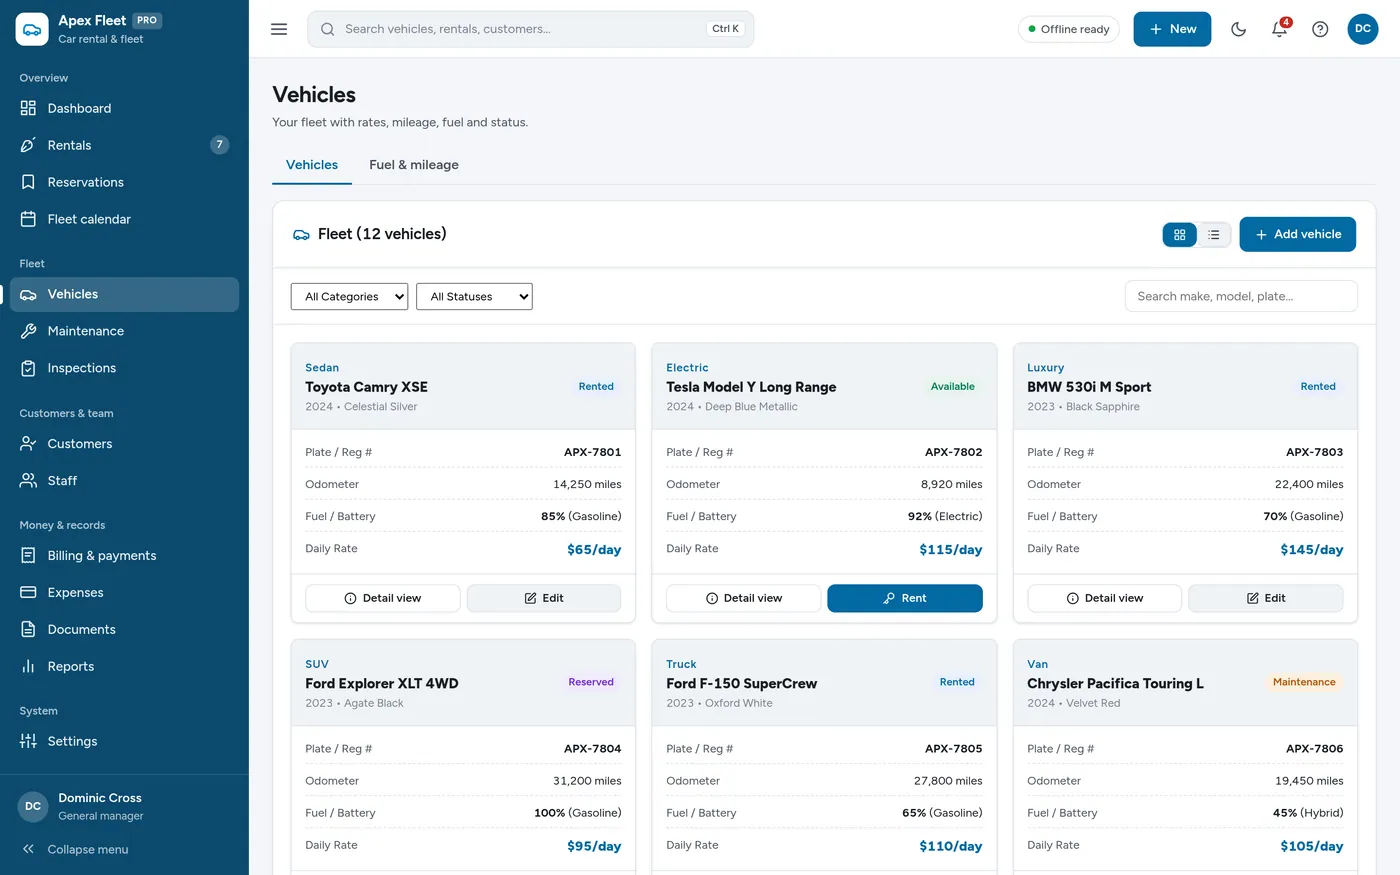Switch to Fuel & mileage tab

tap(414, 165)
